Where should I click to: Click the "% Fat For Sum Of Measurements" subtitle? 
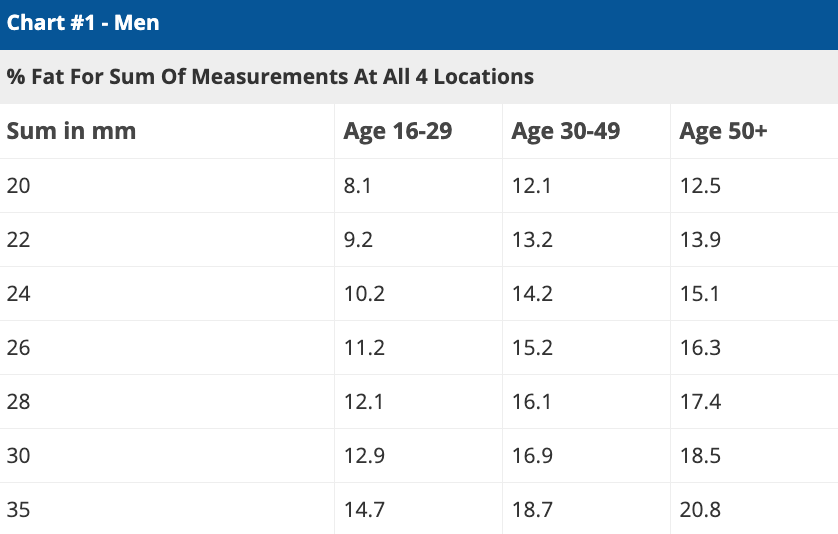(270, 77)
